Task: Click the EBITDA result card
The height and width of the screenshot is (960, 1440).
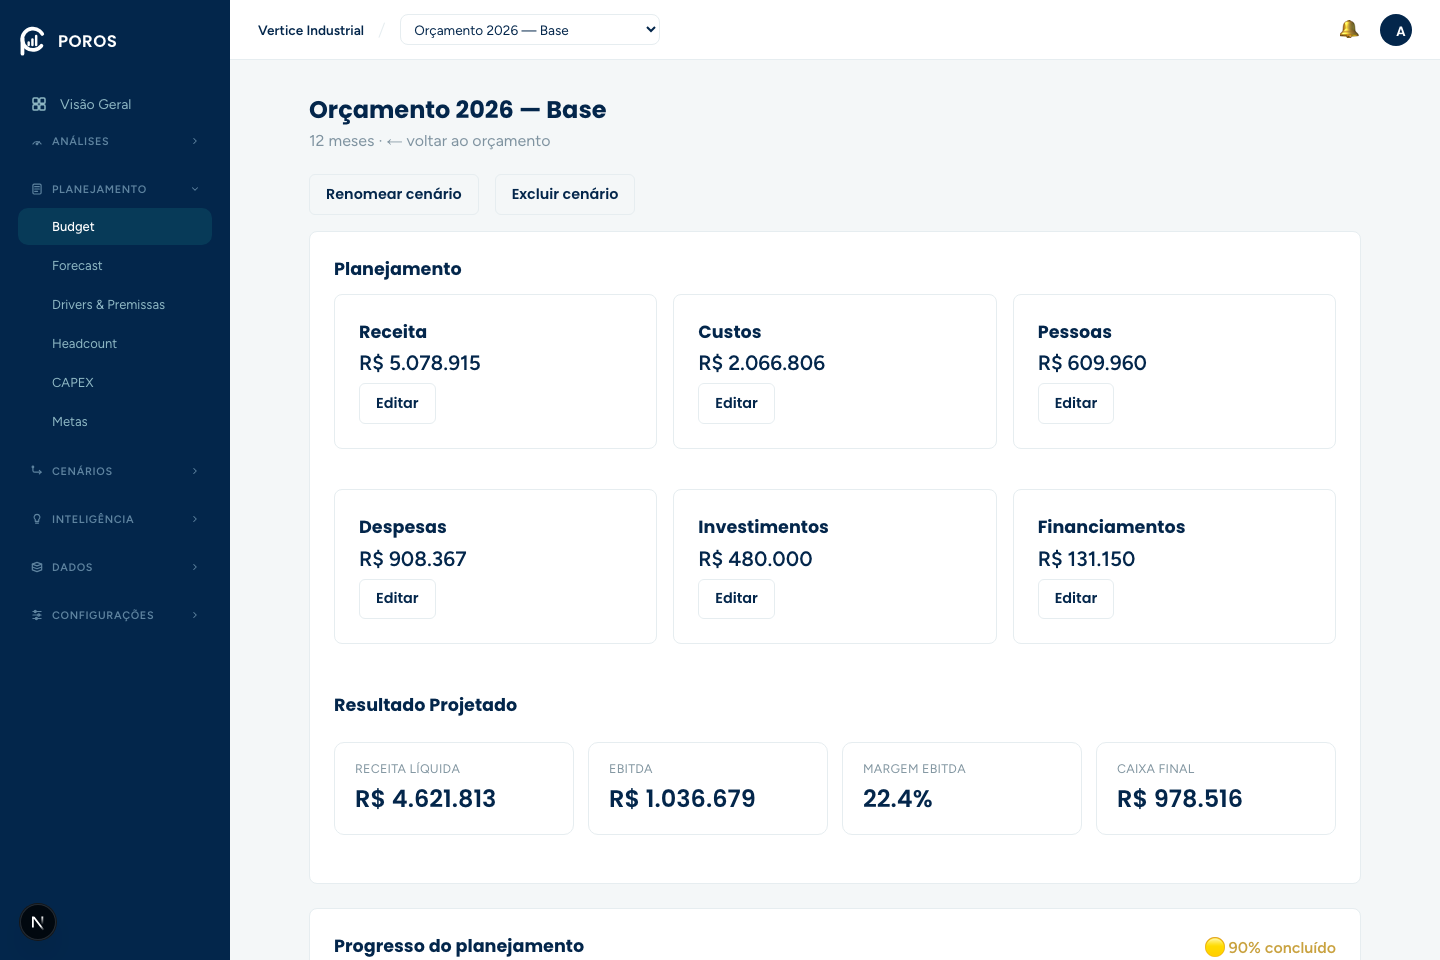Action: tap(708, 788)
